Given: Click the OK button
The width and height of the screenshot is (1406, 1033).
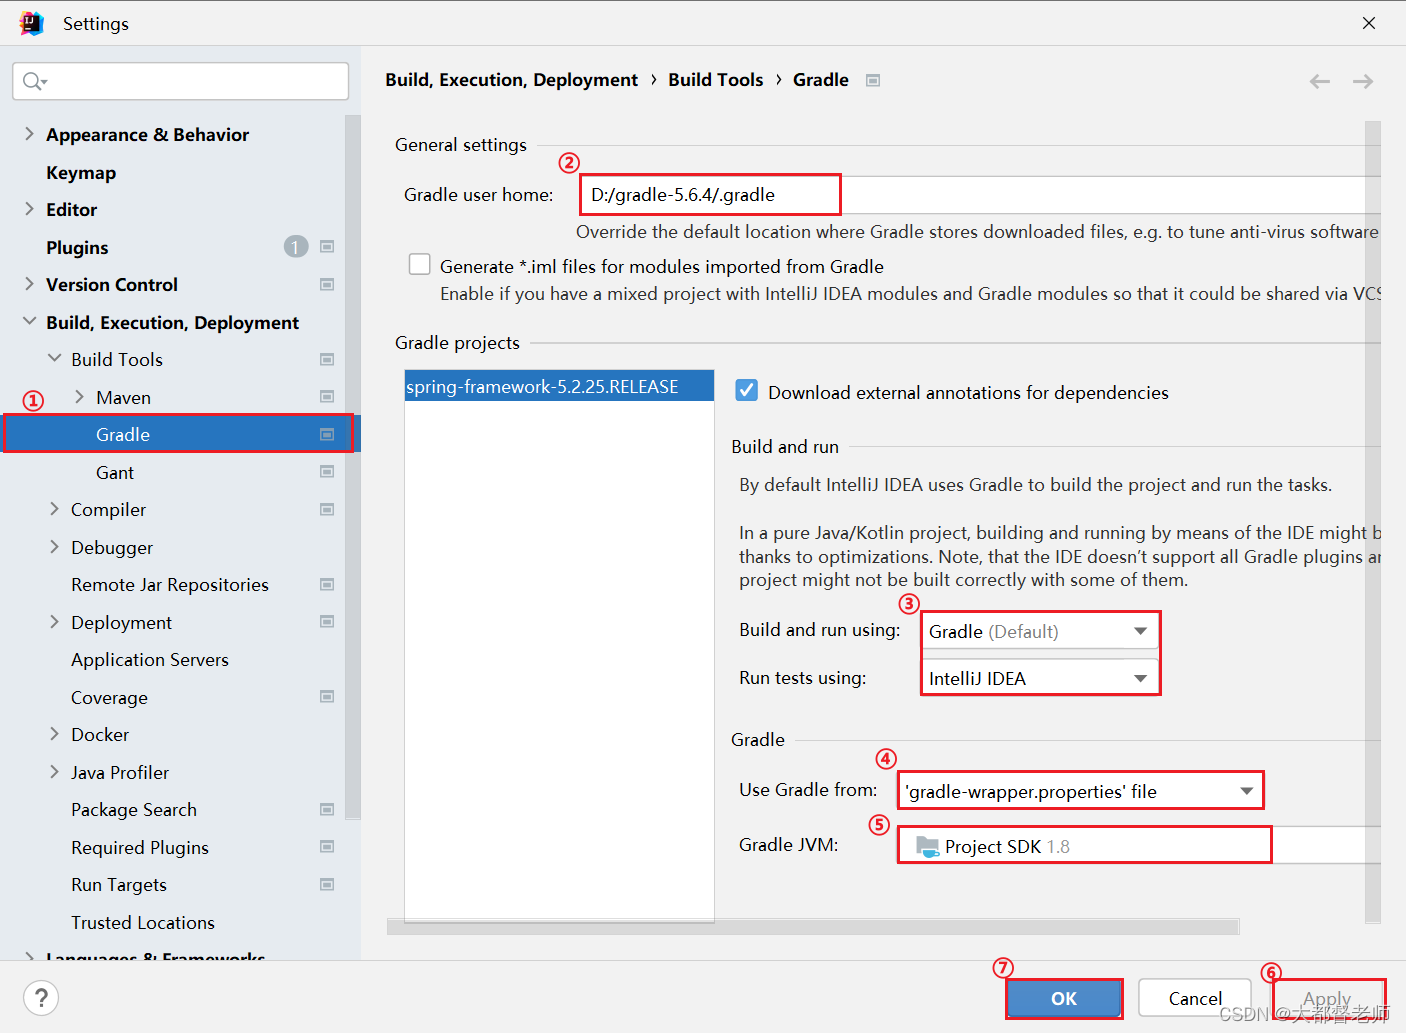Looking at the screenshot, I should coord(1064,998).
